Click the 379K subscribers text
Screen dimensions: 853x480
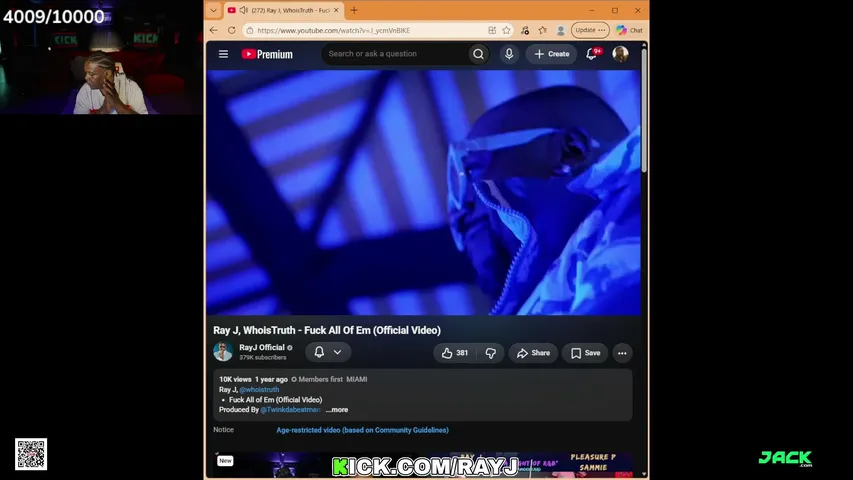263,358
